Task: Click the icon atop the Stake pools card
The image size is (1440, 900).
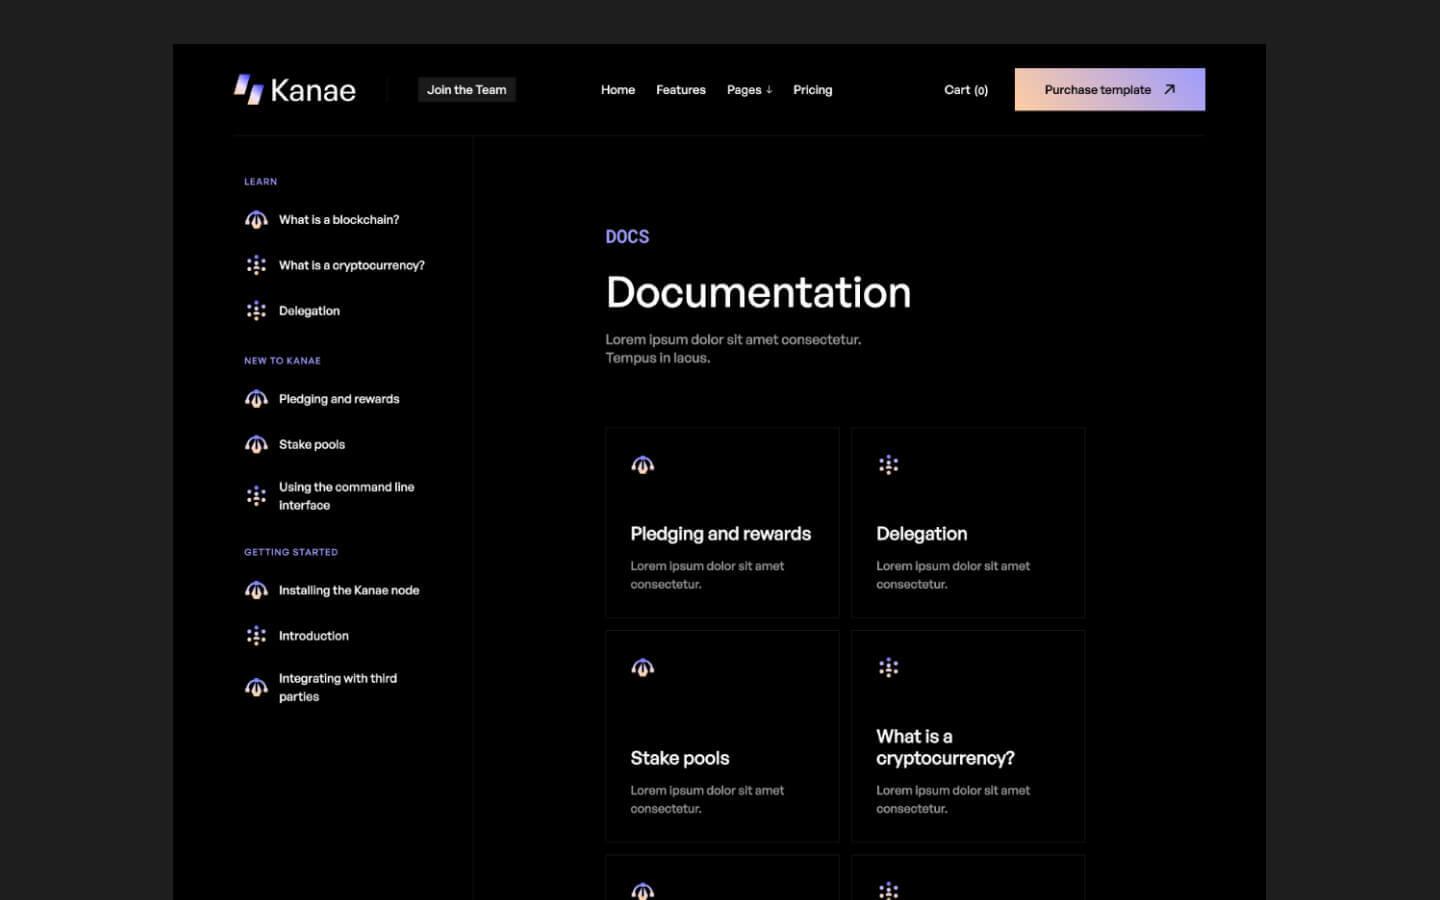Action: point(642,667)
